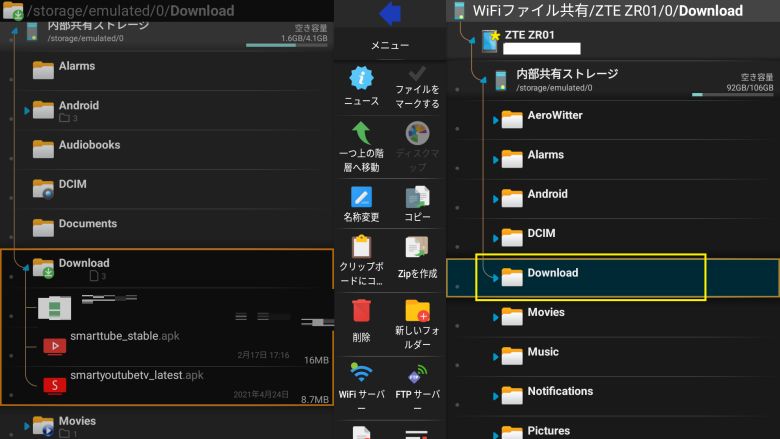Viewport: 780px width, 439px height.
Task: Open left pane 内部共有ストレージ storage entry
Action: coord(167,34)
